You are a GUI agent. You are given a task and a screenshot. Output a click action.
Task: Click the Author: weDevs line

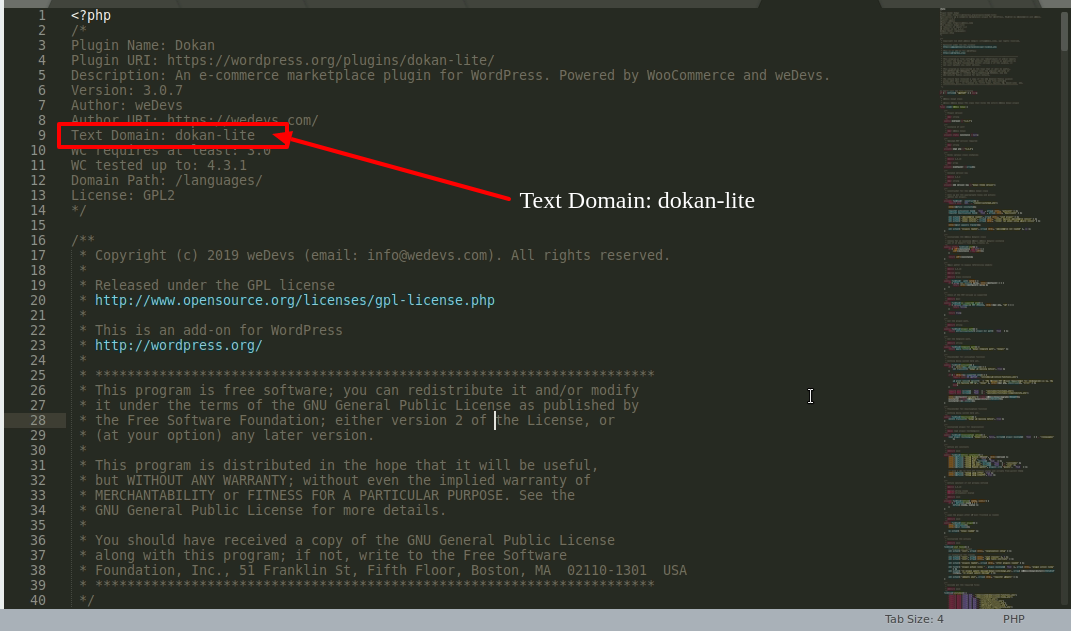(126, 105)
